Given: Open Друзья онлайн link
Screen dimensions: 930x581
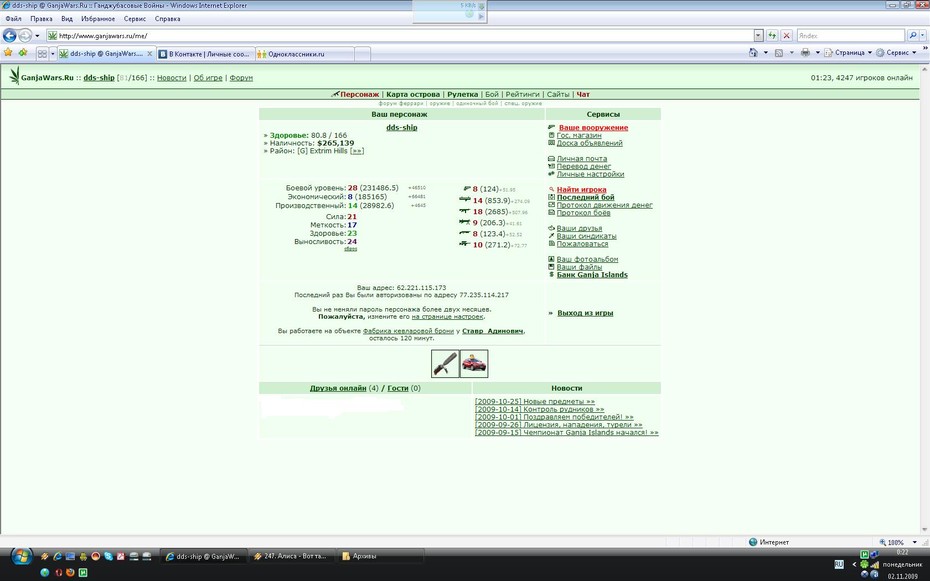Looking at the screenshot, I should point(337,388).
